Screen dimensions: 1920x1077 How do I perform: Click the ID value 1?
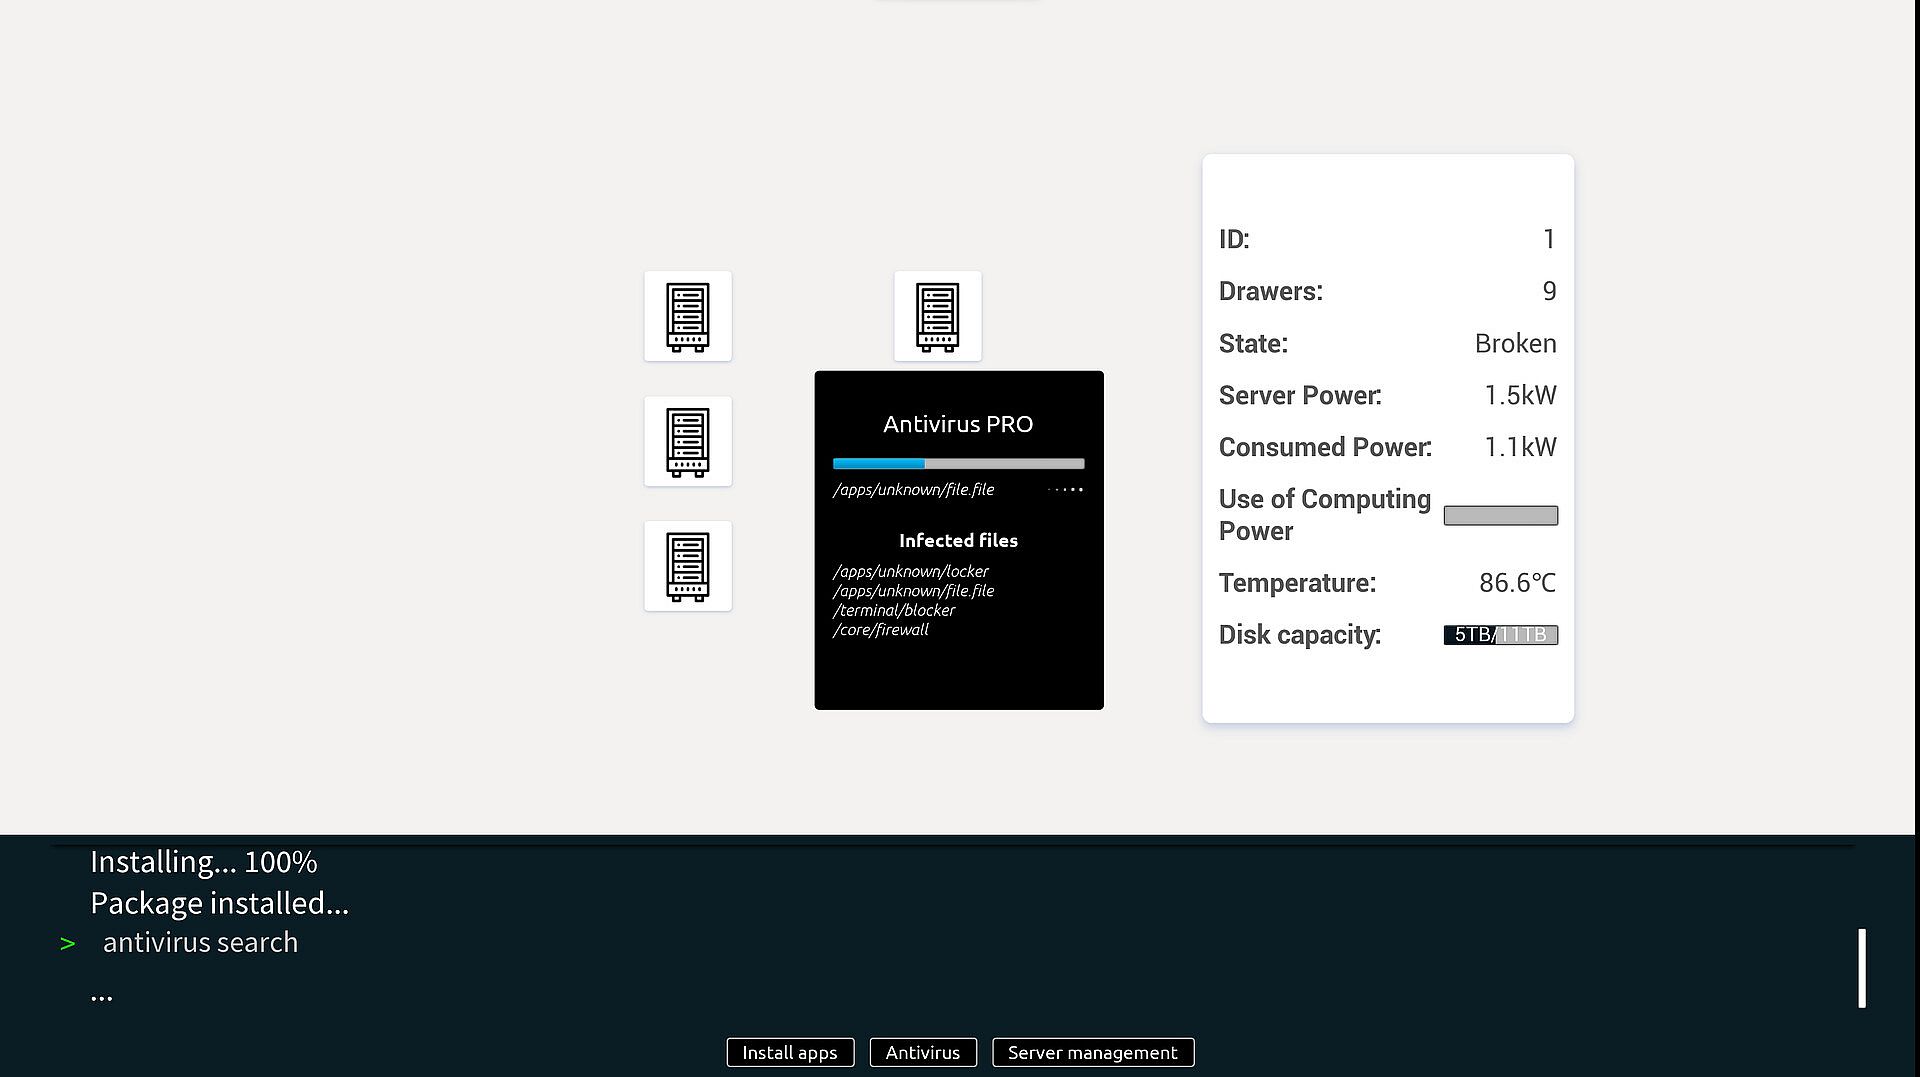[1549, 240]
